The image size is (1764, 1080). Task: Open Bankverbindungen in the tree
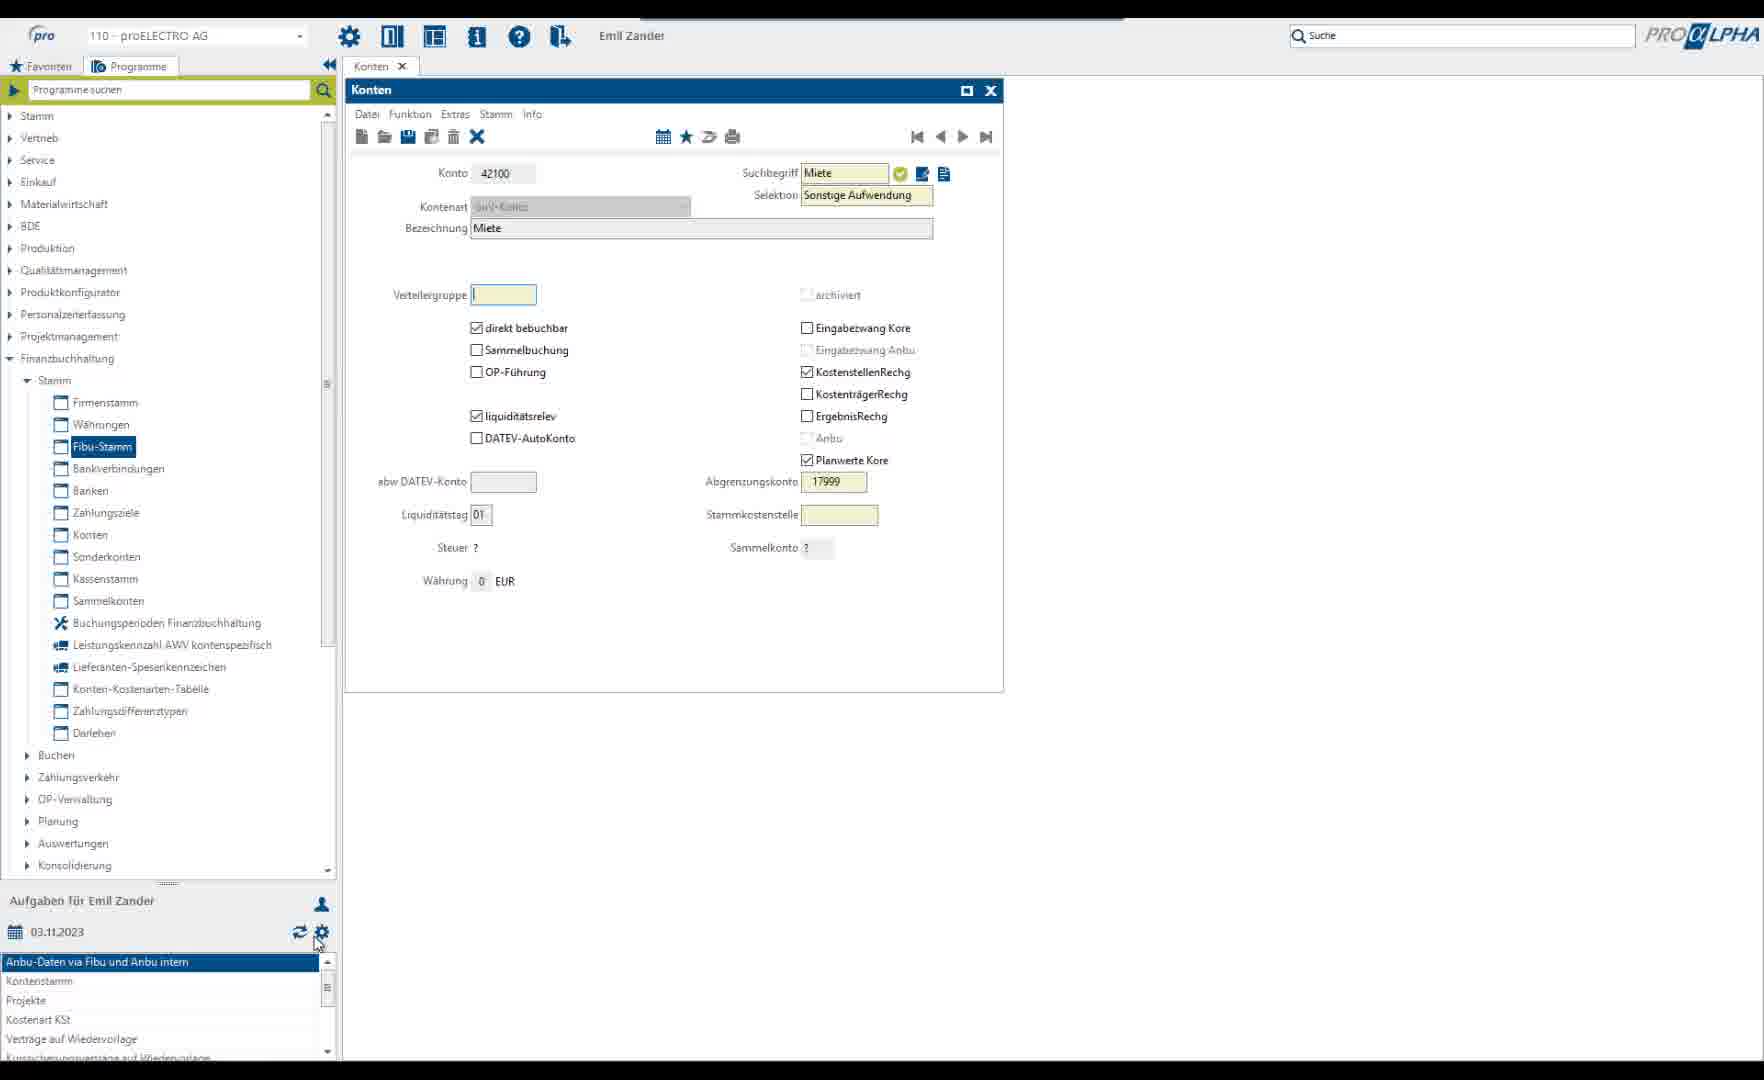click(118, 469)
